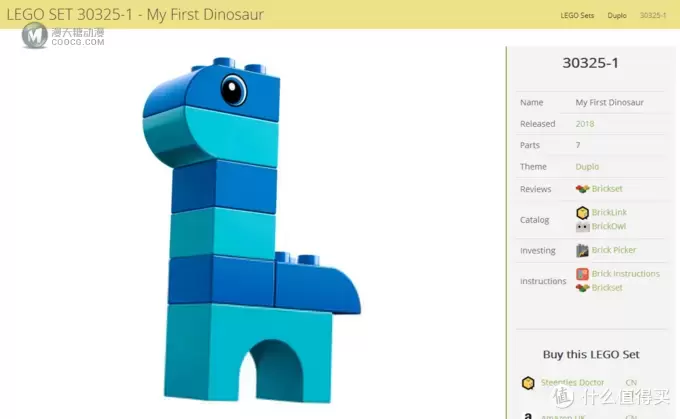Click the Investing row label
The width and height of the screenshot is (680, 419).
pos(537,251)
